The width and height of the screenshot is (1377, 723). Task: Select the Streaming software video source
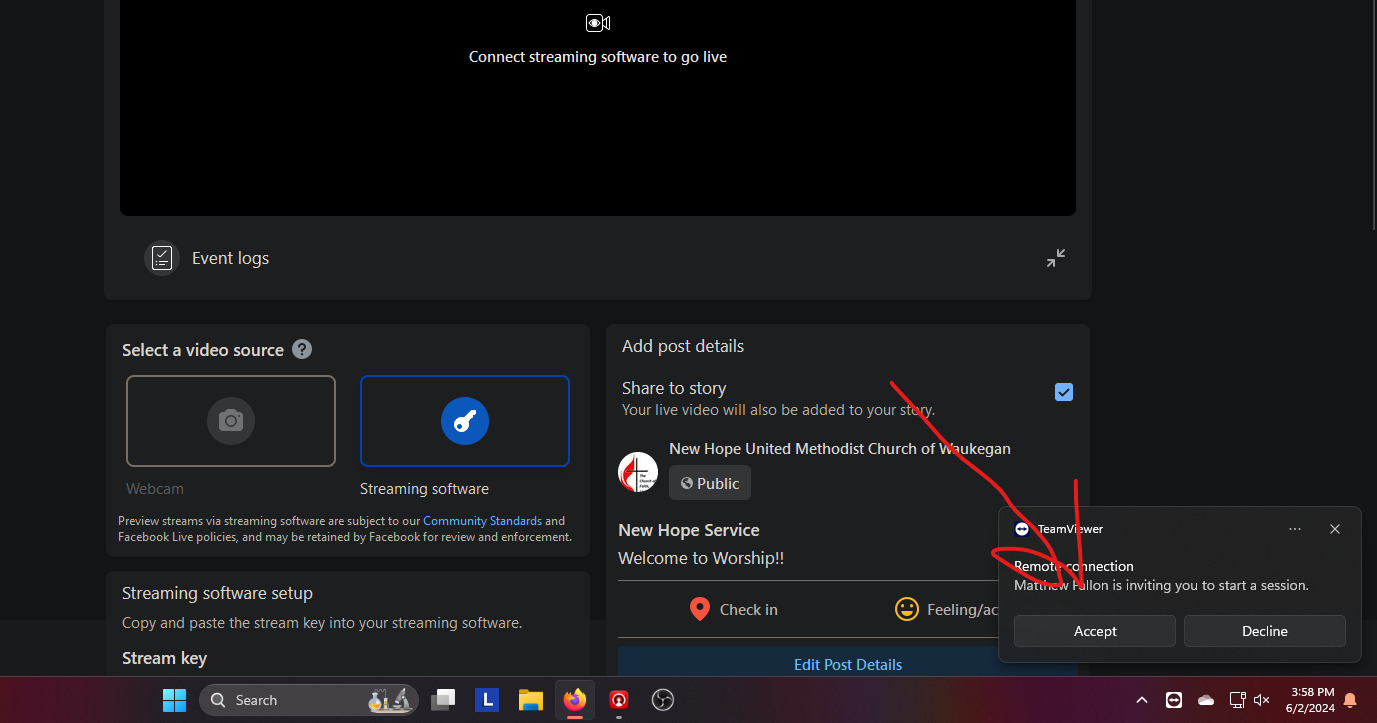(464, 420)
